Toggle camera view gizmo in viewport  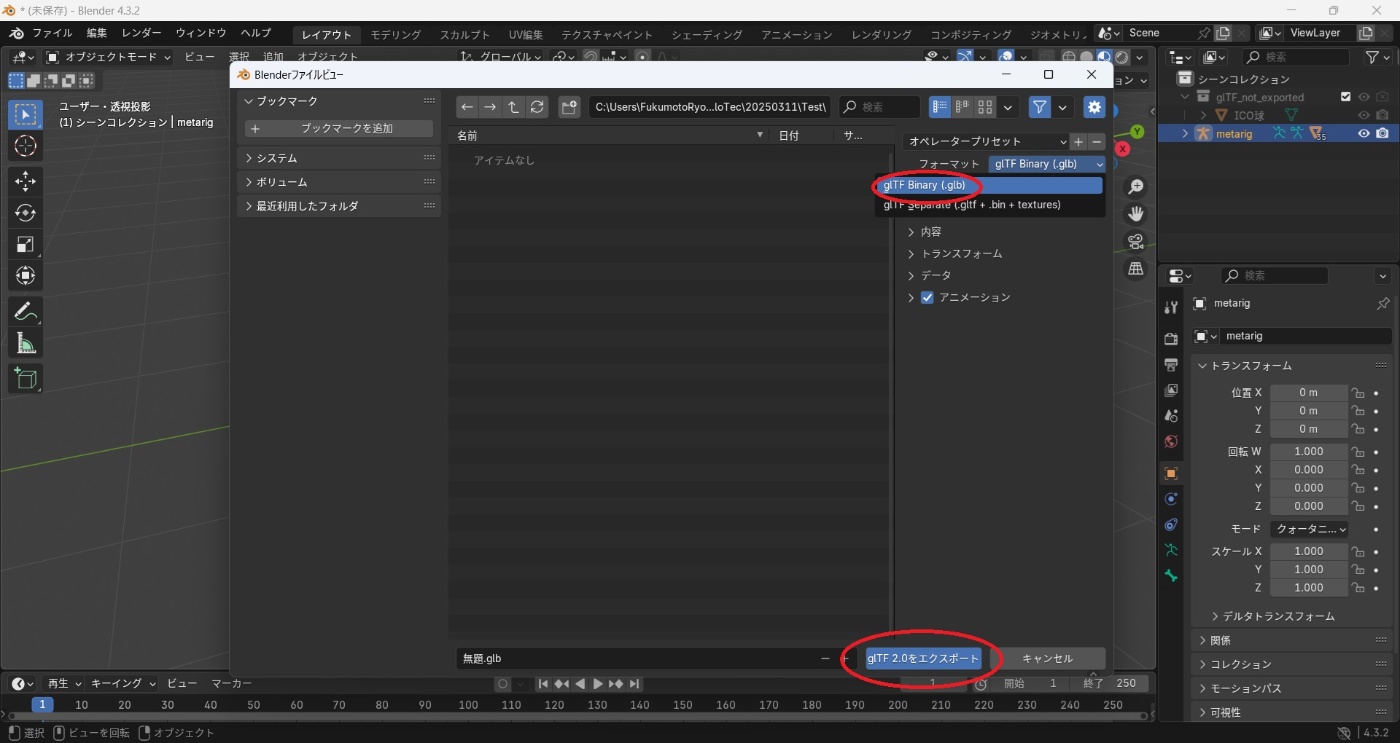[x=1135, y=241]
